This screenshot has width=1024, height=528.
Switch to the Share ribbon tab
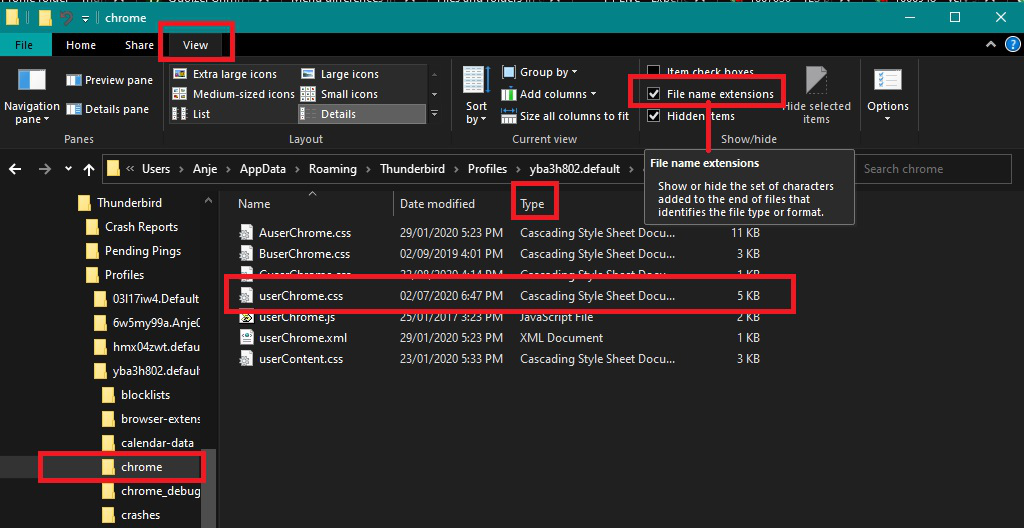[x=139, y=45]
